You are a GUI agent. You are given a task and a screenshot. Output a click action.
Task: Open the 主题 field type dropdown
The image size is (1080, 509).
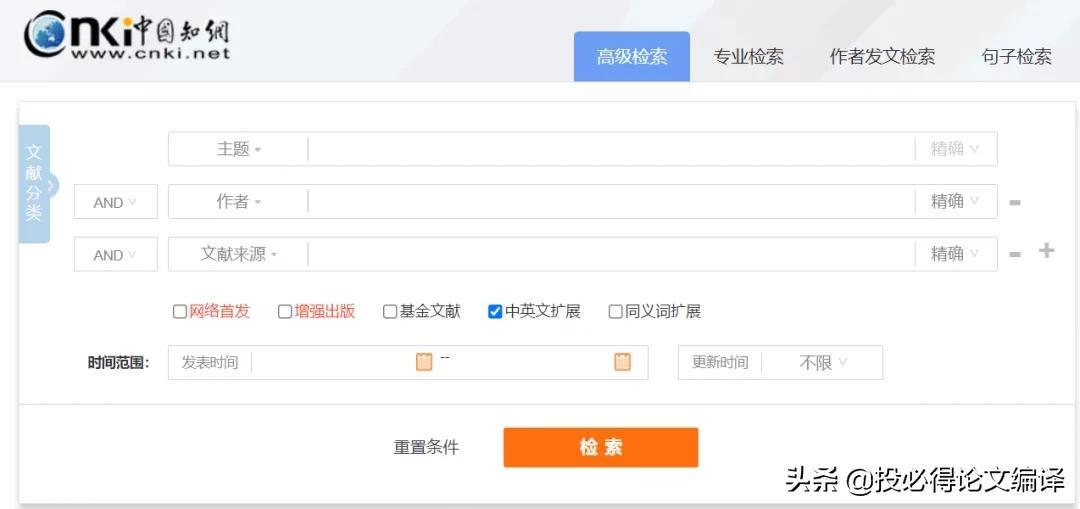click(x=238, y=149)
